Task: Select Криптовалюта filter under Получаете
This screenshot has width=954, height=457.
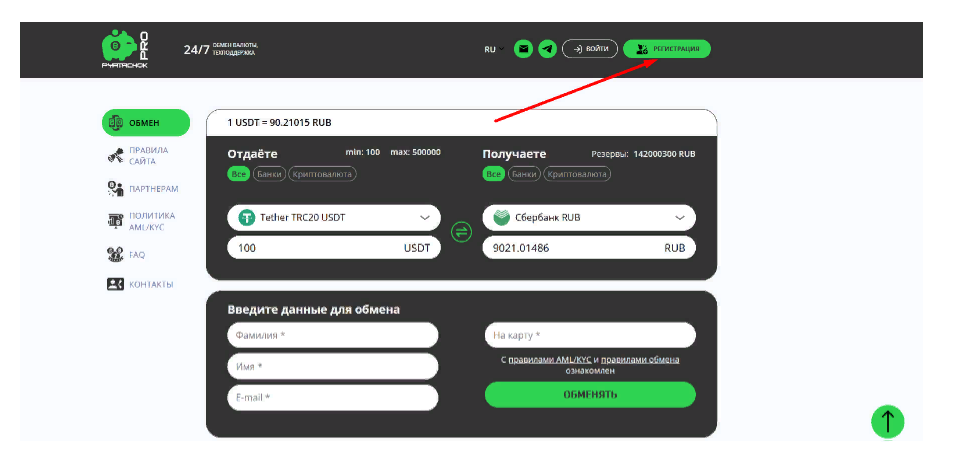Action: [577, 174]
